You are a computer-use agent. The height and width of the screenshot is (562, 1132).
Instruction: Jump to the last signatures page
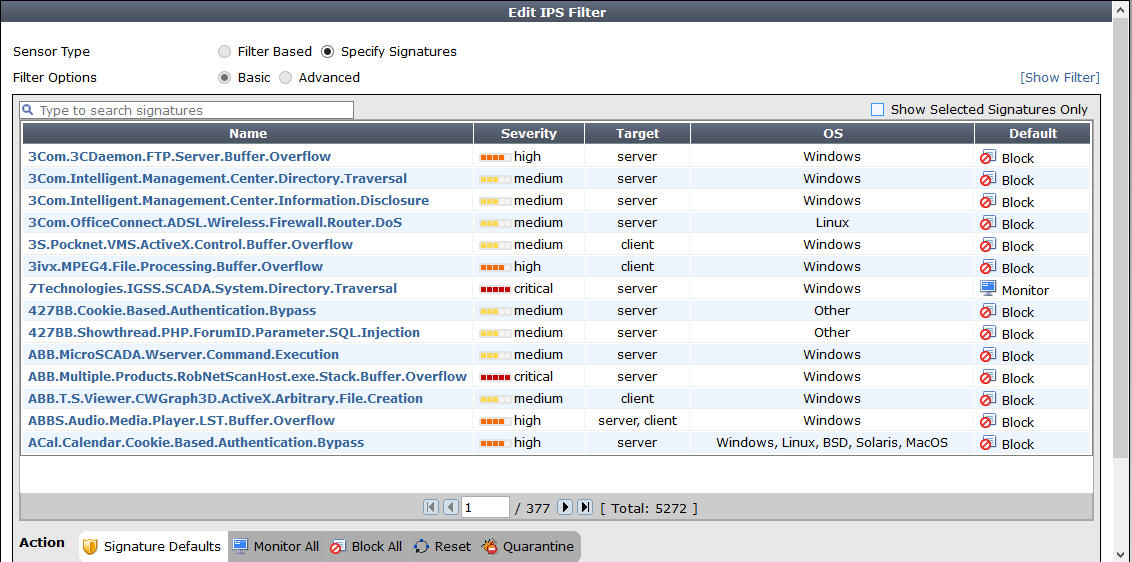[x=585, y=507]
